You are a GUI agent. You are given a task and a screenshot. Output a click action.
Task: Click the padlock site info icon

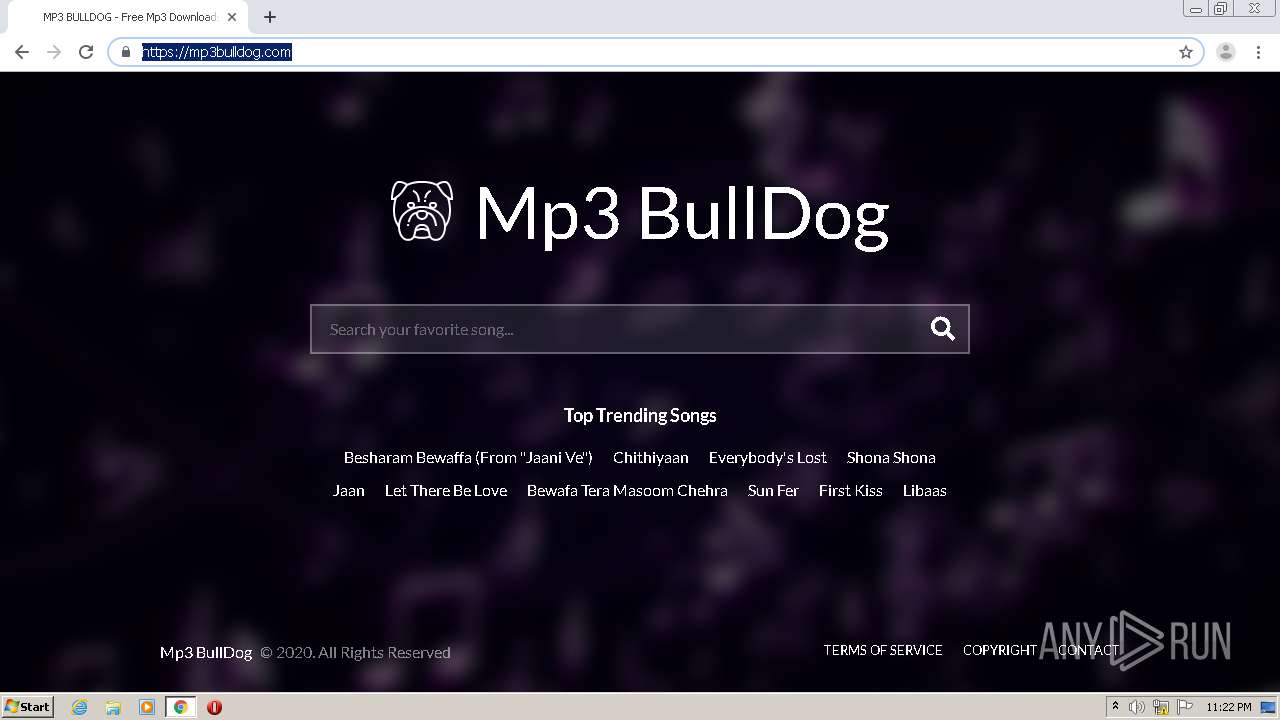coord(126,52)
